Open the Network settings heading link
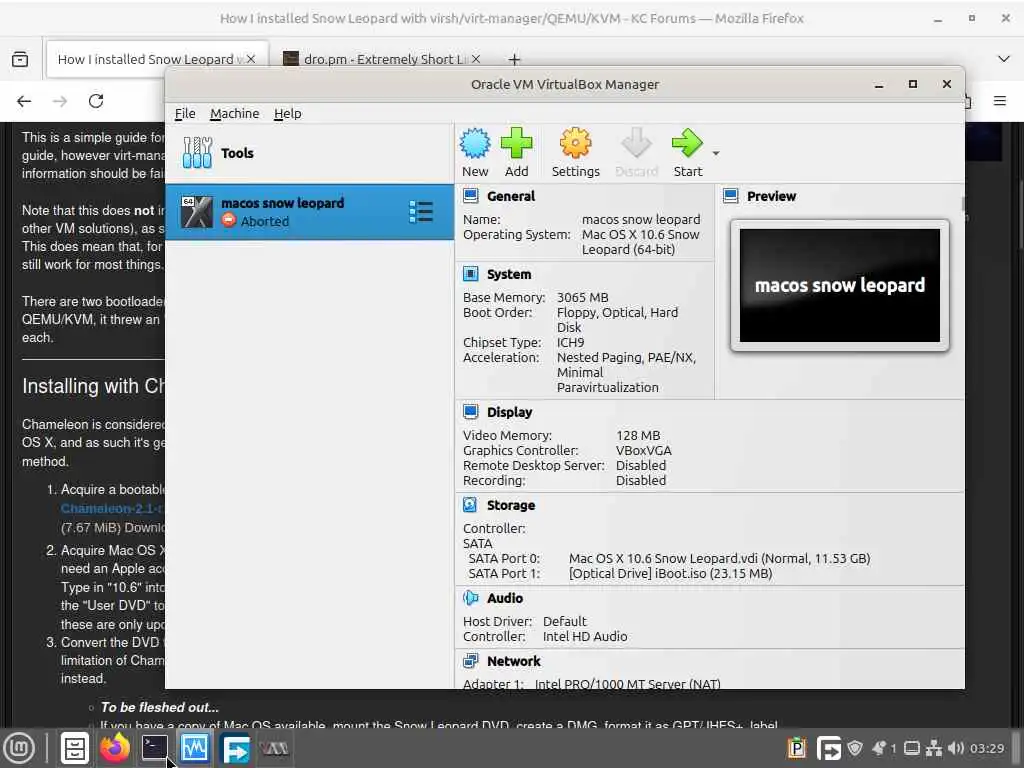The height and width of the screenshot is (768, 1024). 513,661
